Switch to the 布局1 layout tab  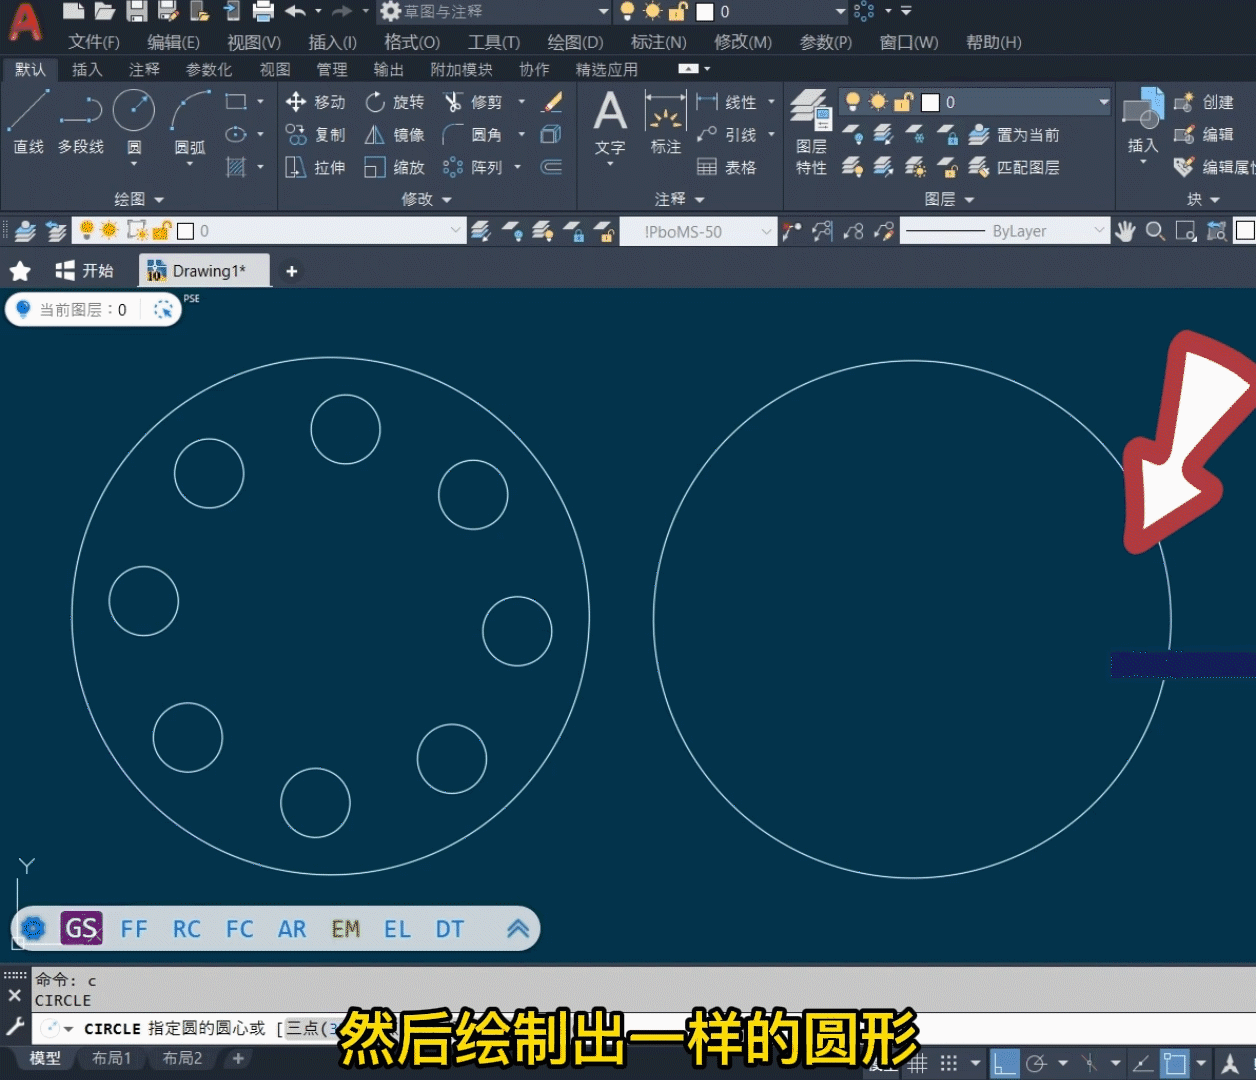pyautogui.click(x=110, y=1057)
